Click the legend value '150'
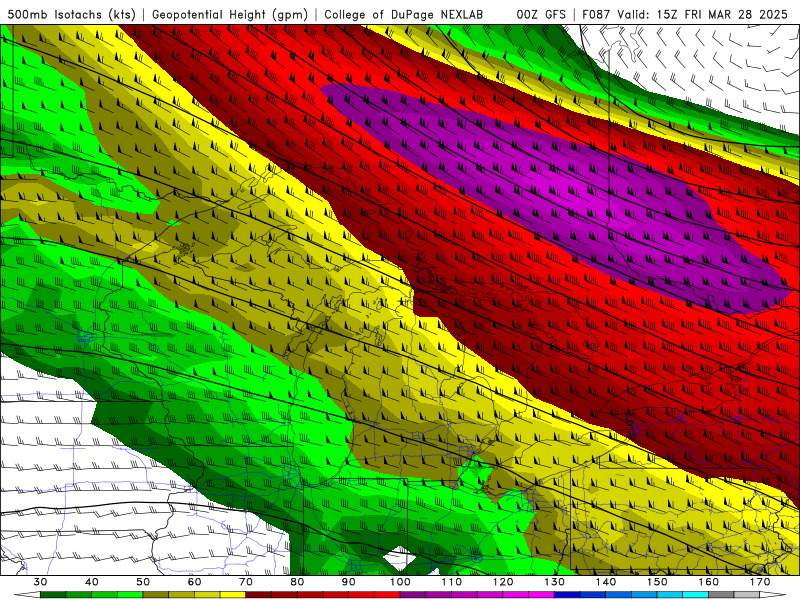 click(657, 582)
